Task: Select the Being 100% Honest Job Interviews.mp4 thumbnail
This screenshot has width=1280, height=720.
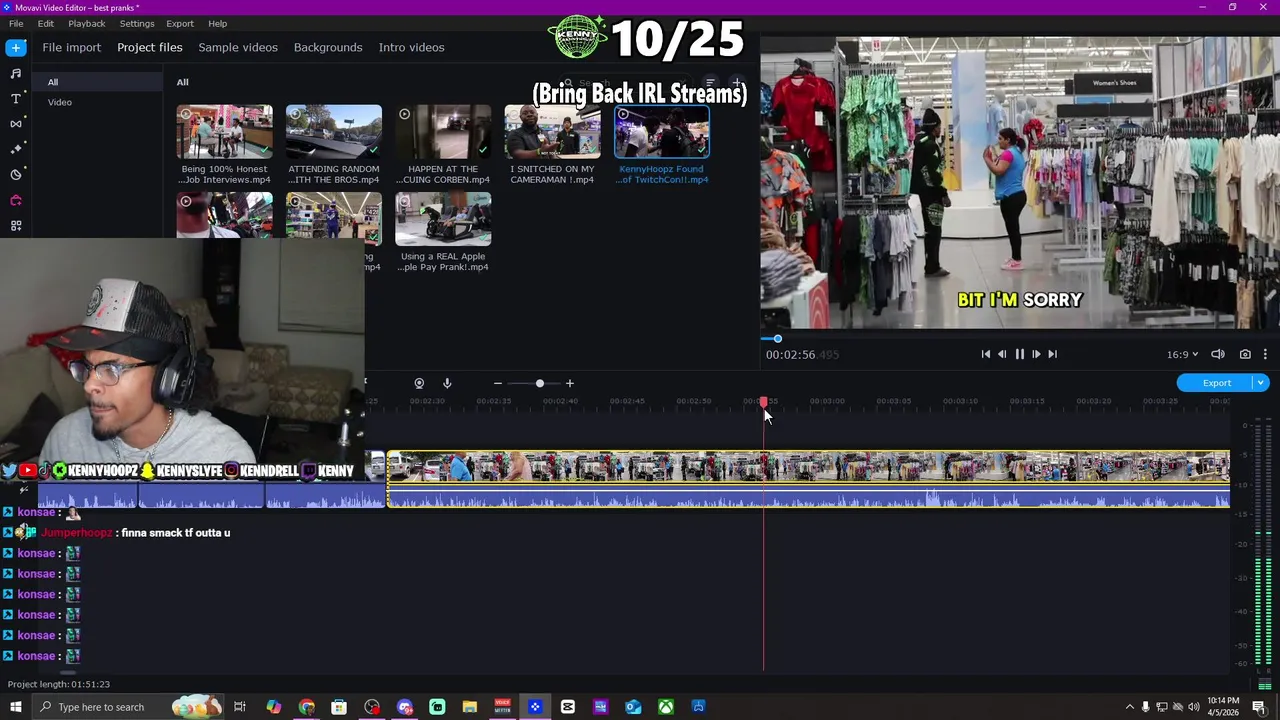Action: click(224, 131)
